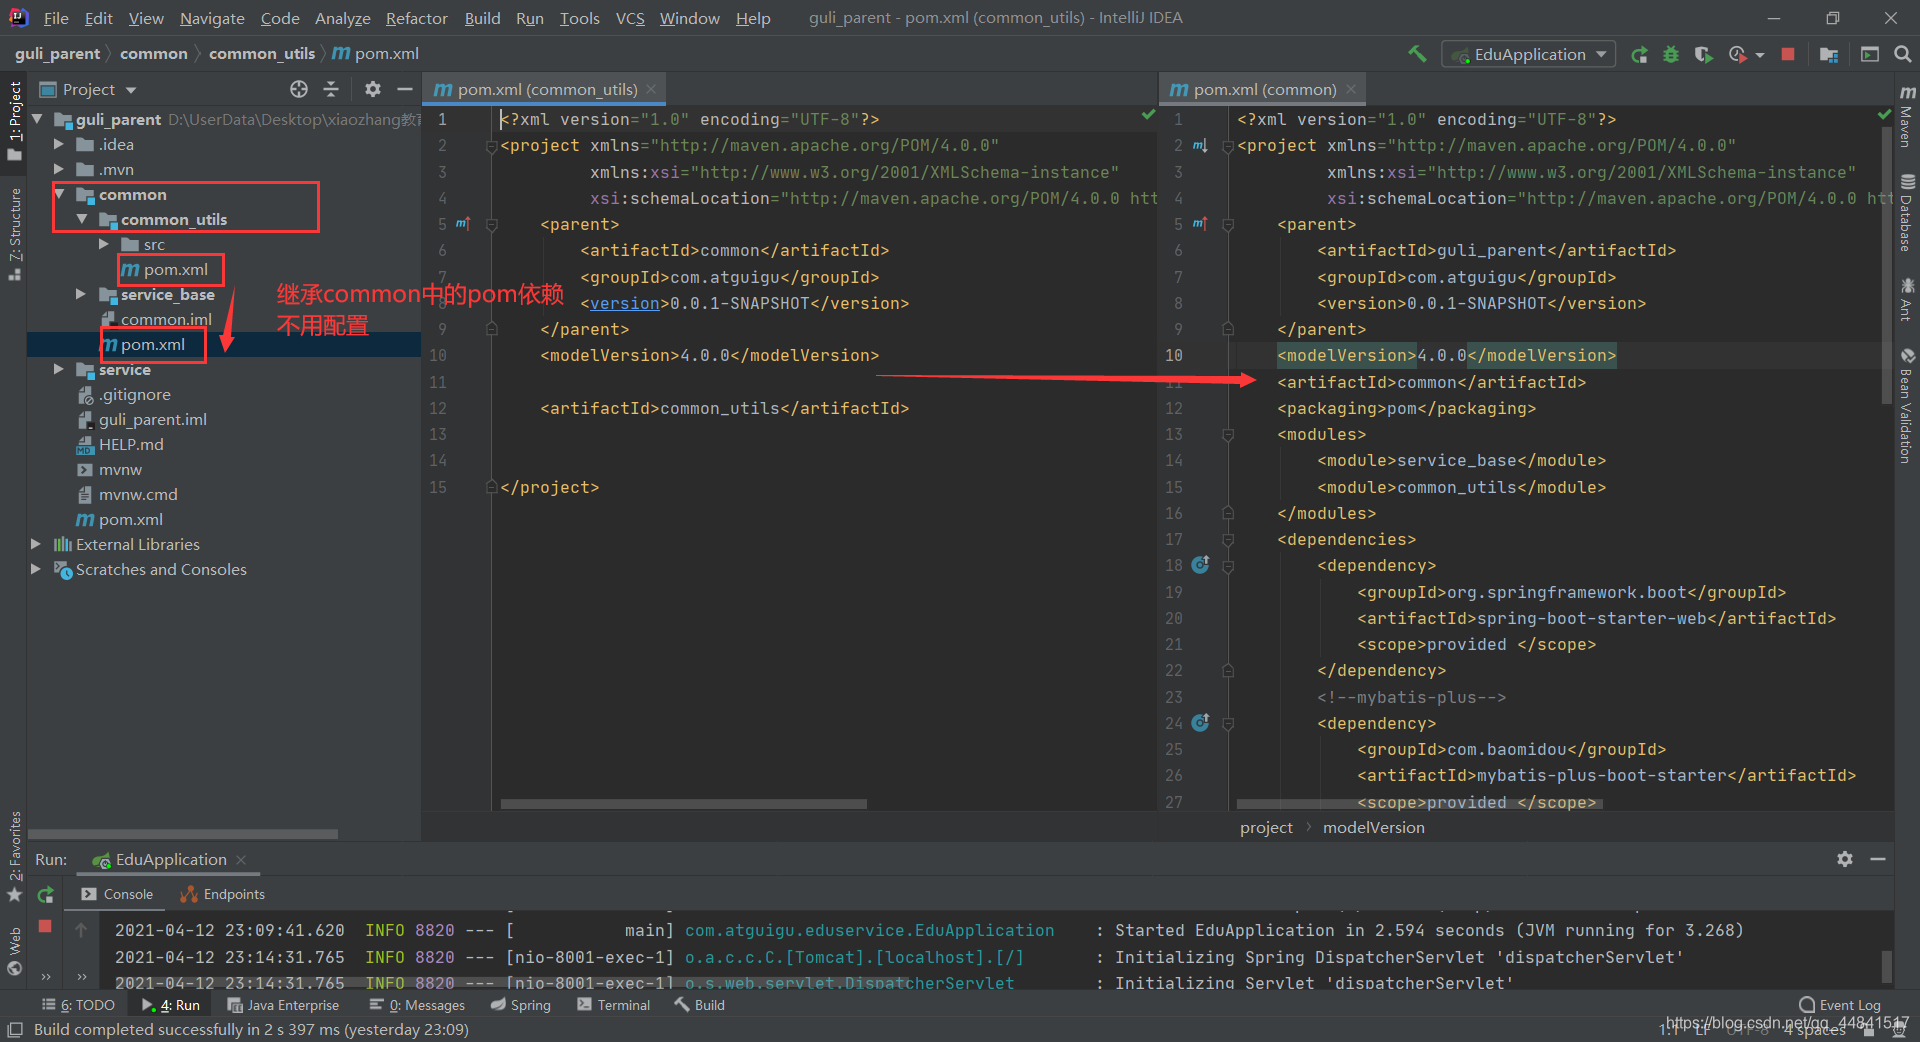This screenshot has height=1042, width=1920.
Task: Click guli_parent in the breadcrumb path
Action: (x=57, y=53)
